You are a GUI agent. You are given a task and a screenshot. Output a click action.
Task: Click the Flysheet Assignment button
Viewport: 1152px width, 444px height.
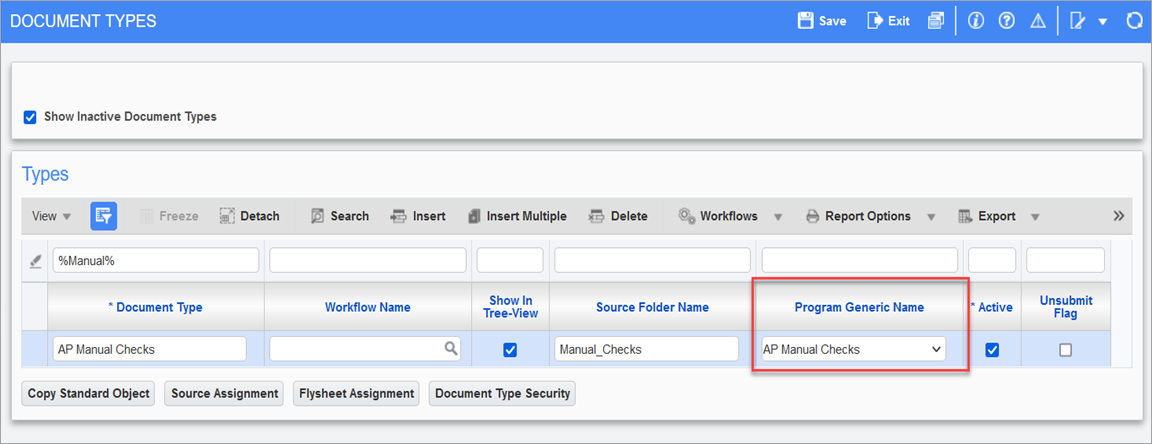pos(356,393)
